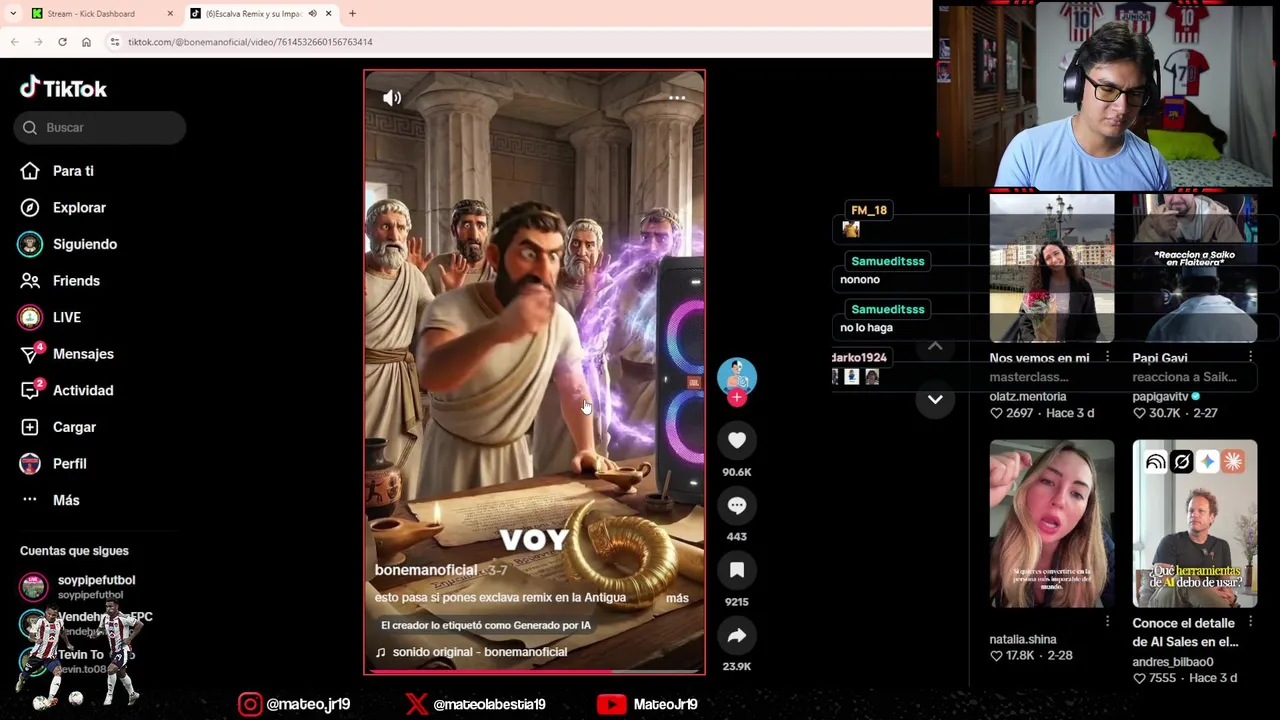Open the video's three-dot options menu
Image resolution: width=1280 pixels, height=720 pixels.
click(x=677, y=97)
